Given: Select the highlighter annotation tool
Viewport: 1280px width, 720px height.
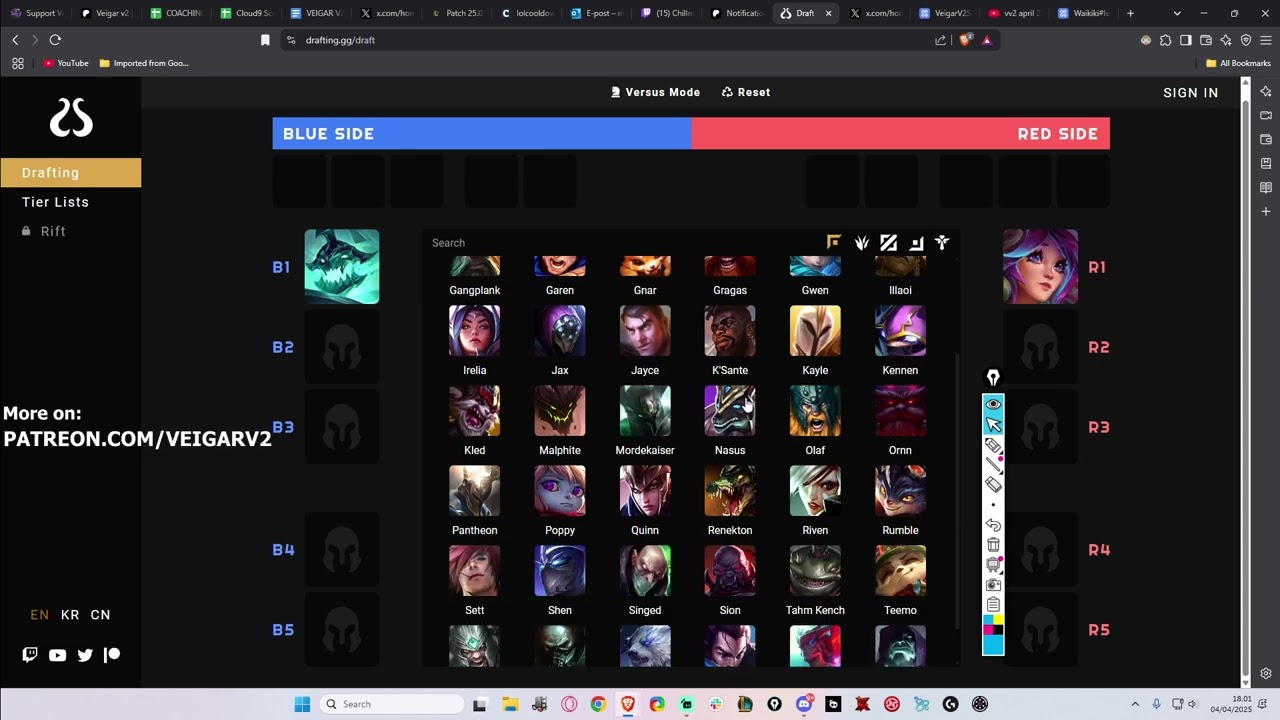Looking at the screenshot, I should tap(993, 445).
